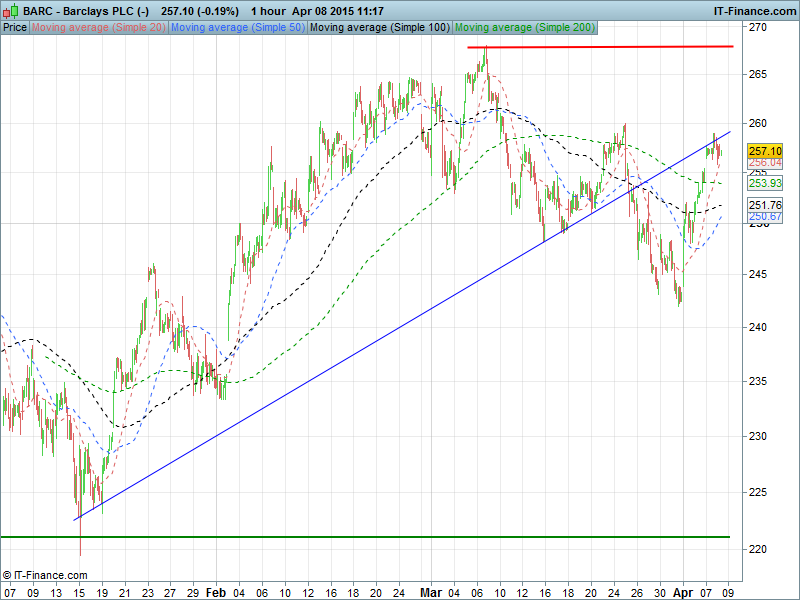
Task: Click the Mar label on the time axis
Action: pyautogui.click(x=430, y=592)
